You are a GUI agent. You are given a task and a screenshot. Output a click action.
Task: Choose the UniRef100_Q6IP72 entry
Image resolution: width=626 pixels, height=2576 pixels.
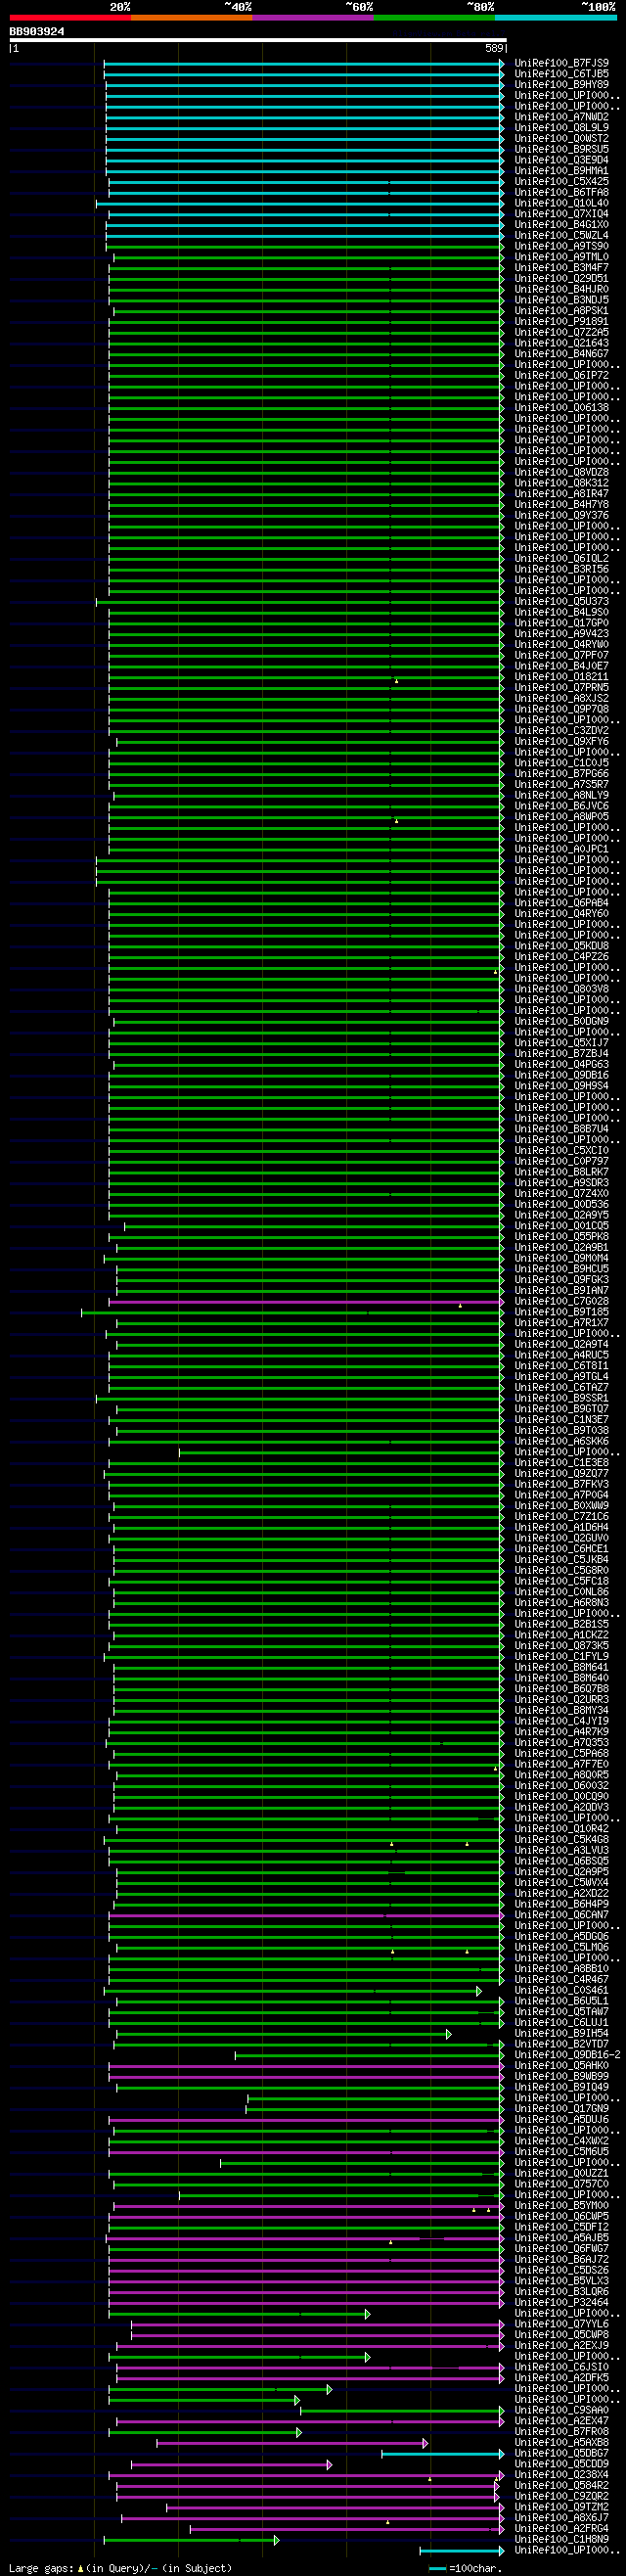pos(561,376)
